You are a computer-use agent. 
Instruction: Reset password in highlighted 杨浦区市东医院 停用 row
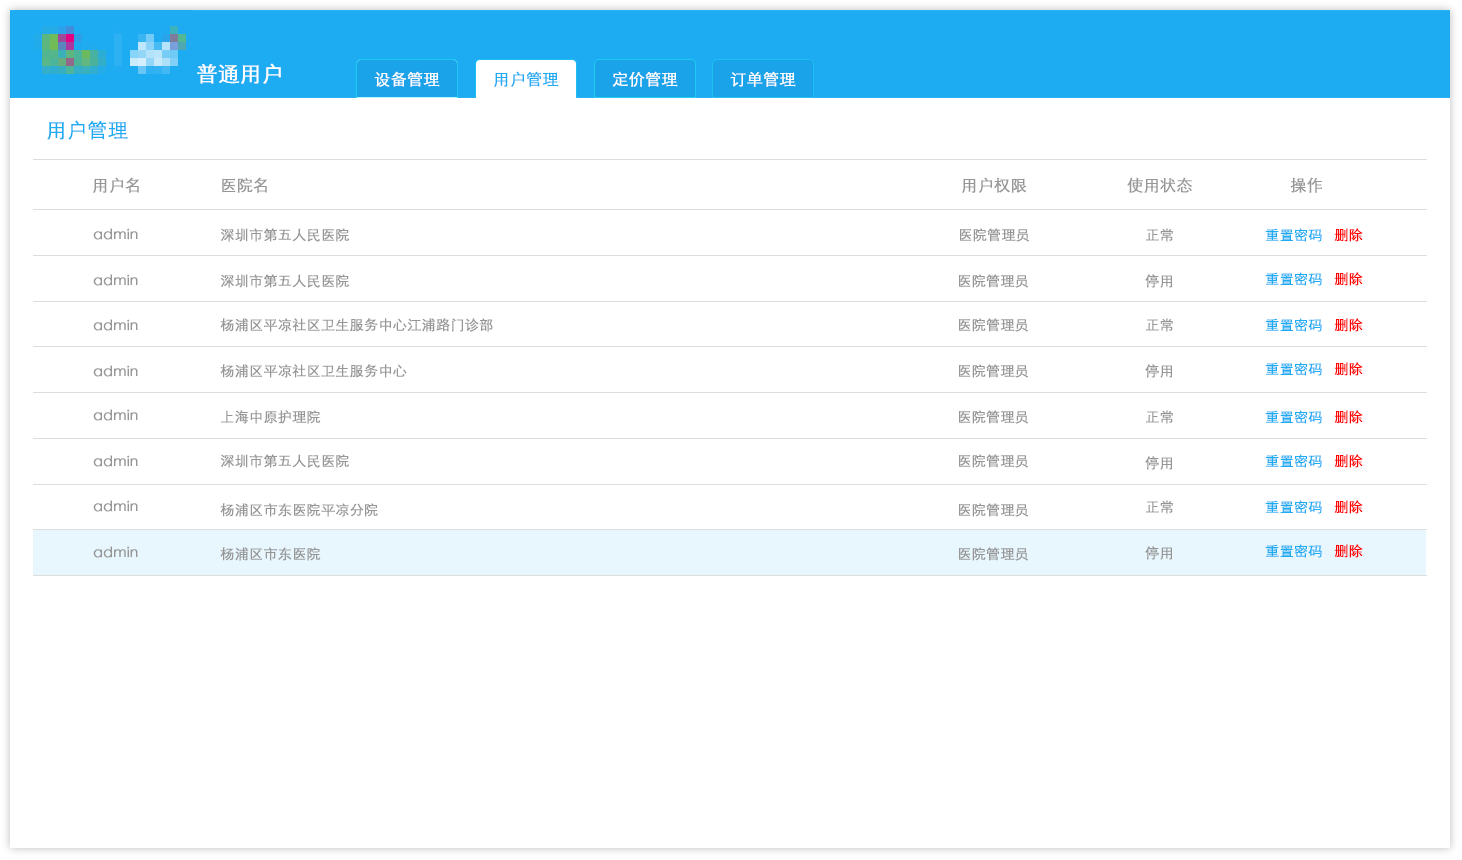coord(1294,551)
